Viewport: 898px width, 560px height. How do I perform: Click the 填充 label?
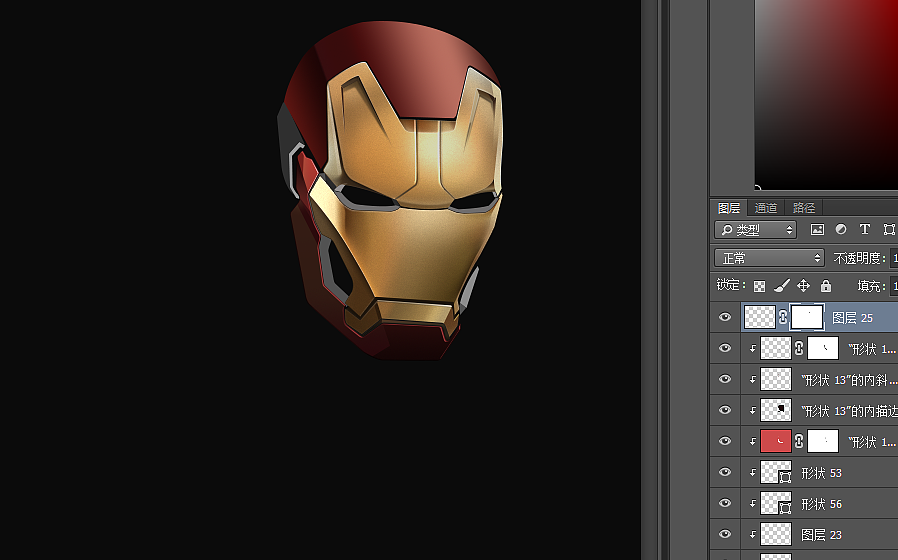(x=871, y=286)
